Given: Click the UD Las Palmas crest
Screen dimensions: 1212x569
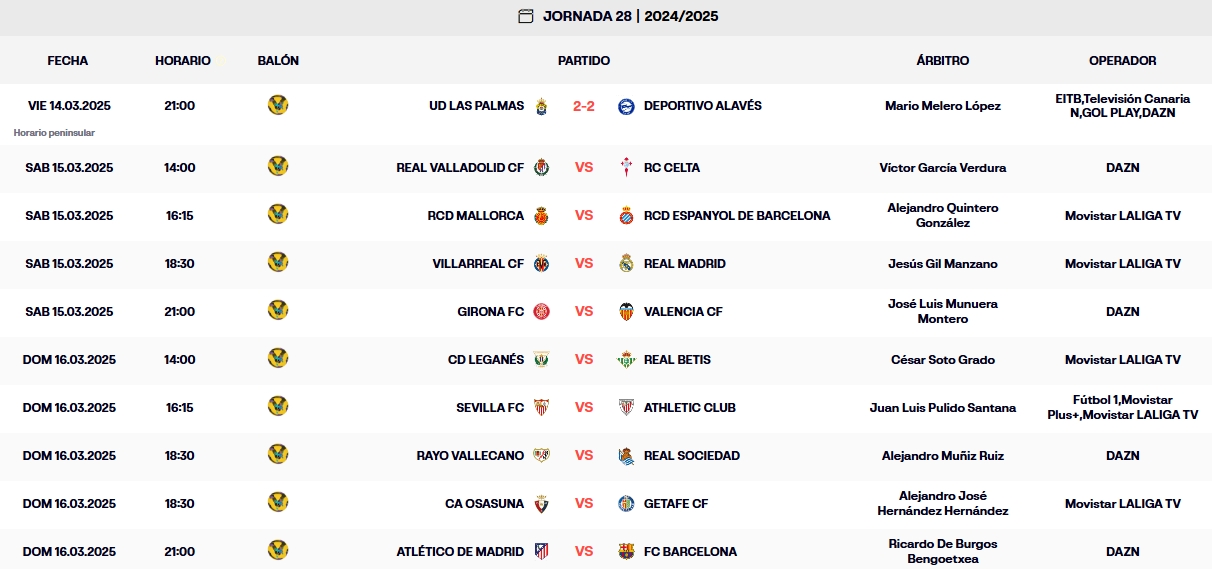Looking at the screenshot, I should click(541, 106).
